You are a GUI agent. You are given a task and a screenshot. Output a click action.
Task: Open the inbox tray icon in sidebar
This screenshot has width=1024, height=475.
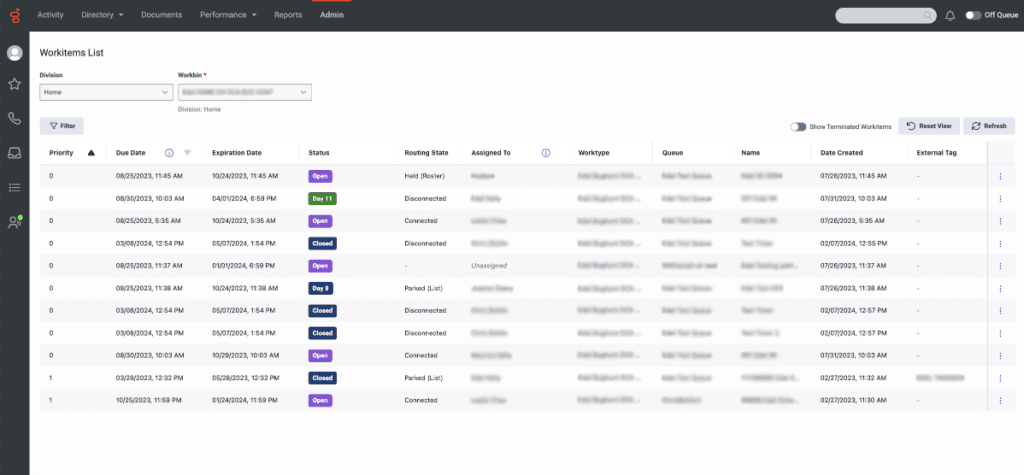coord(15,153)
